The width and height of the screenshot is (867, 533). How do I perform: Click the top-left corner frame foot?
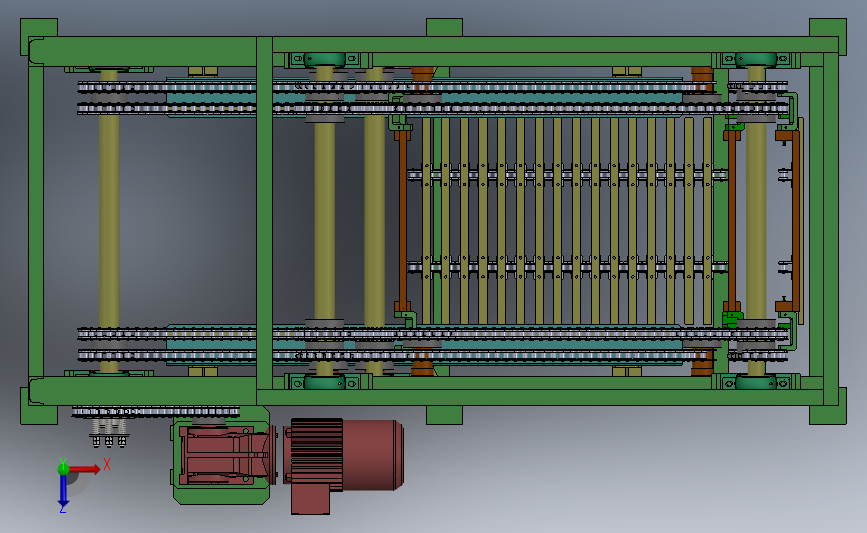39,36
